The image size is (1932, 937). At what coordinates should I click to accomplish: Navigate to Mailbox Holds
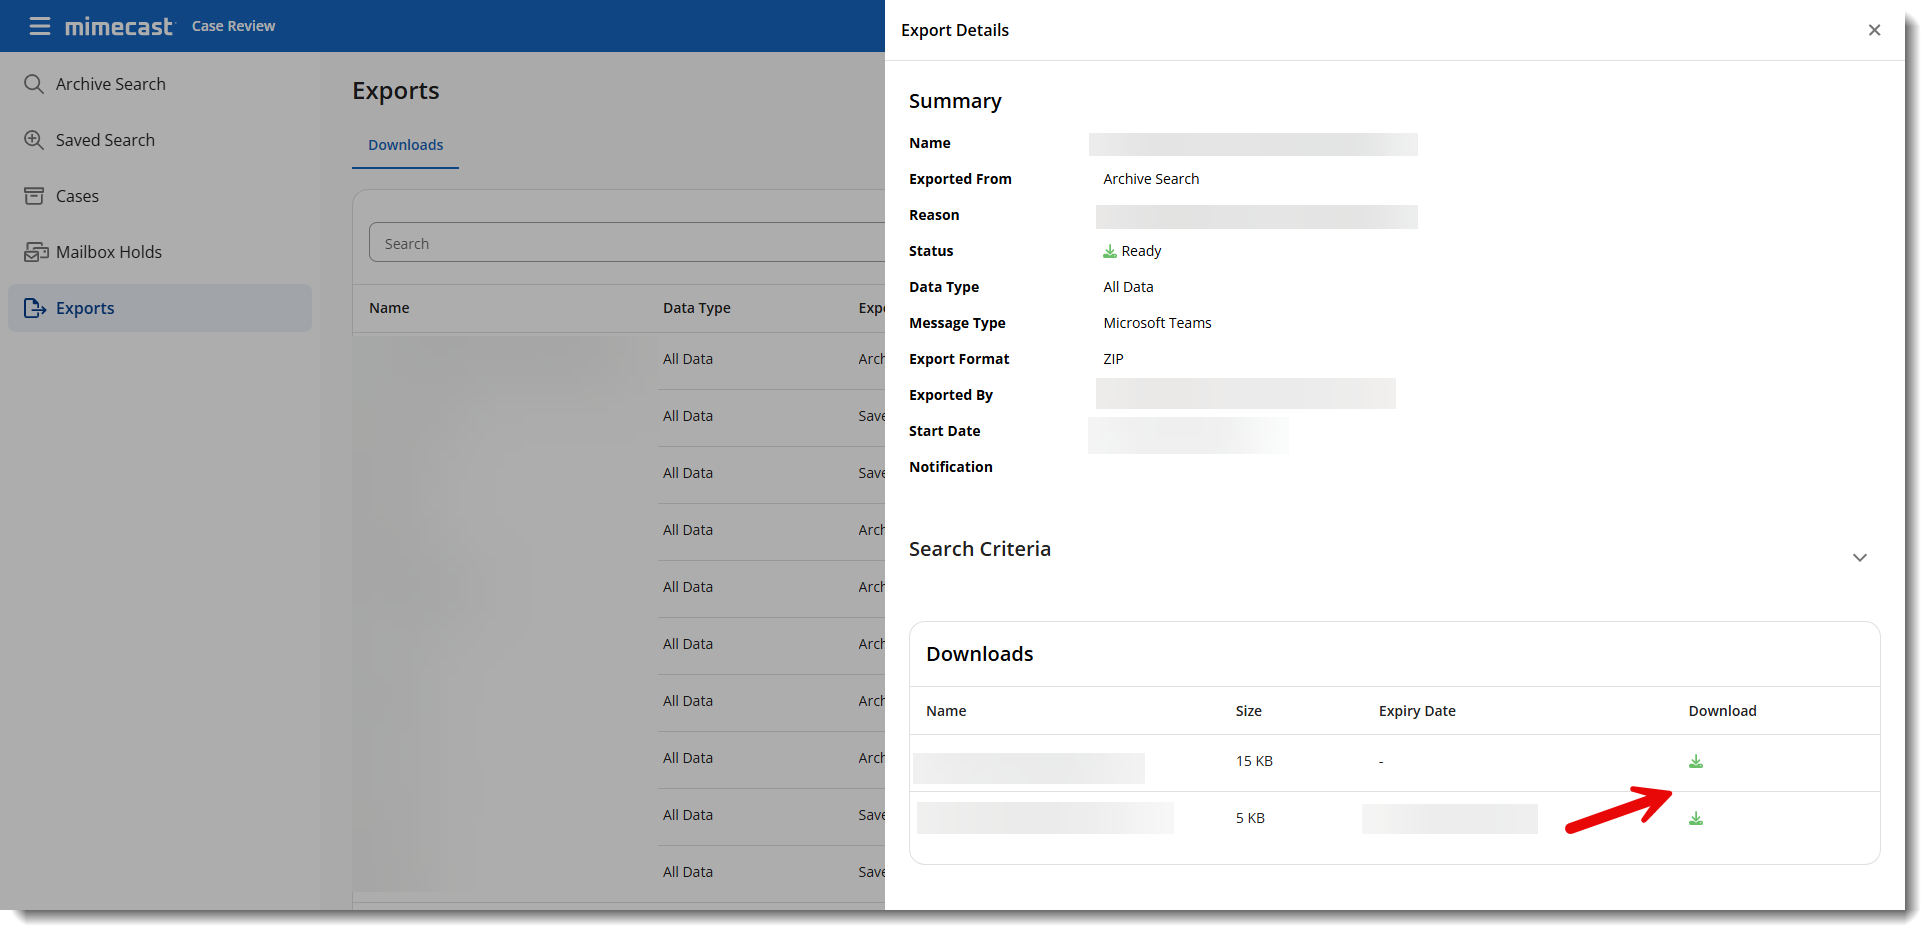(x=108, y=252)
